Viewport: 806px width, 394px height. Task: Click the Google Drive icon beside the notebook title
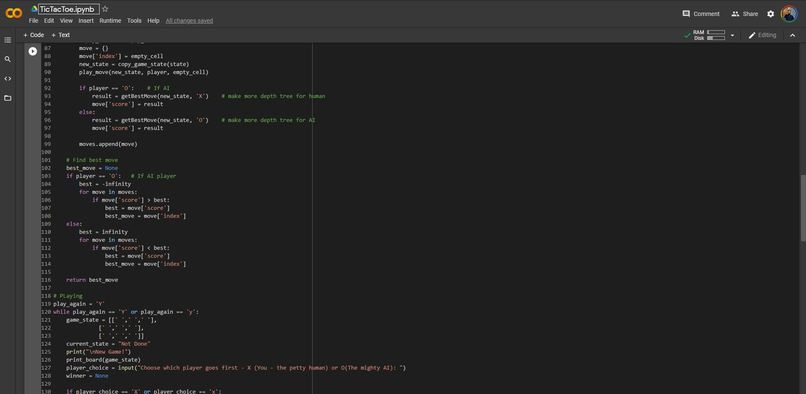tap(34, 9)
